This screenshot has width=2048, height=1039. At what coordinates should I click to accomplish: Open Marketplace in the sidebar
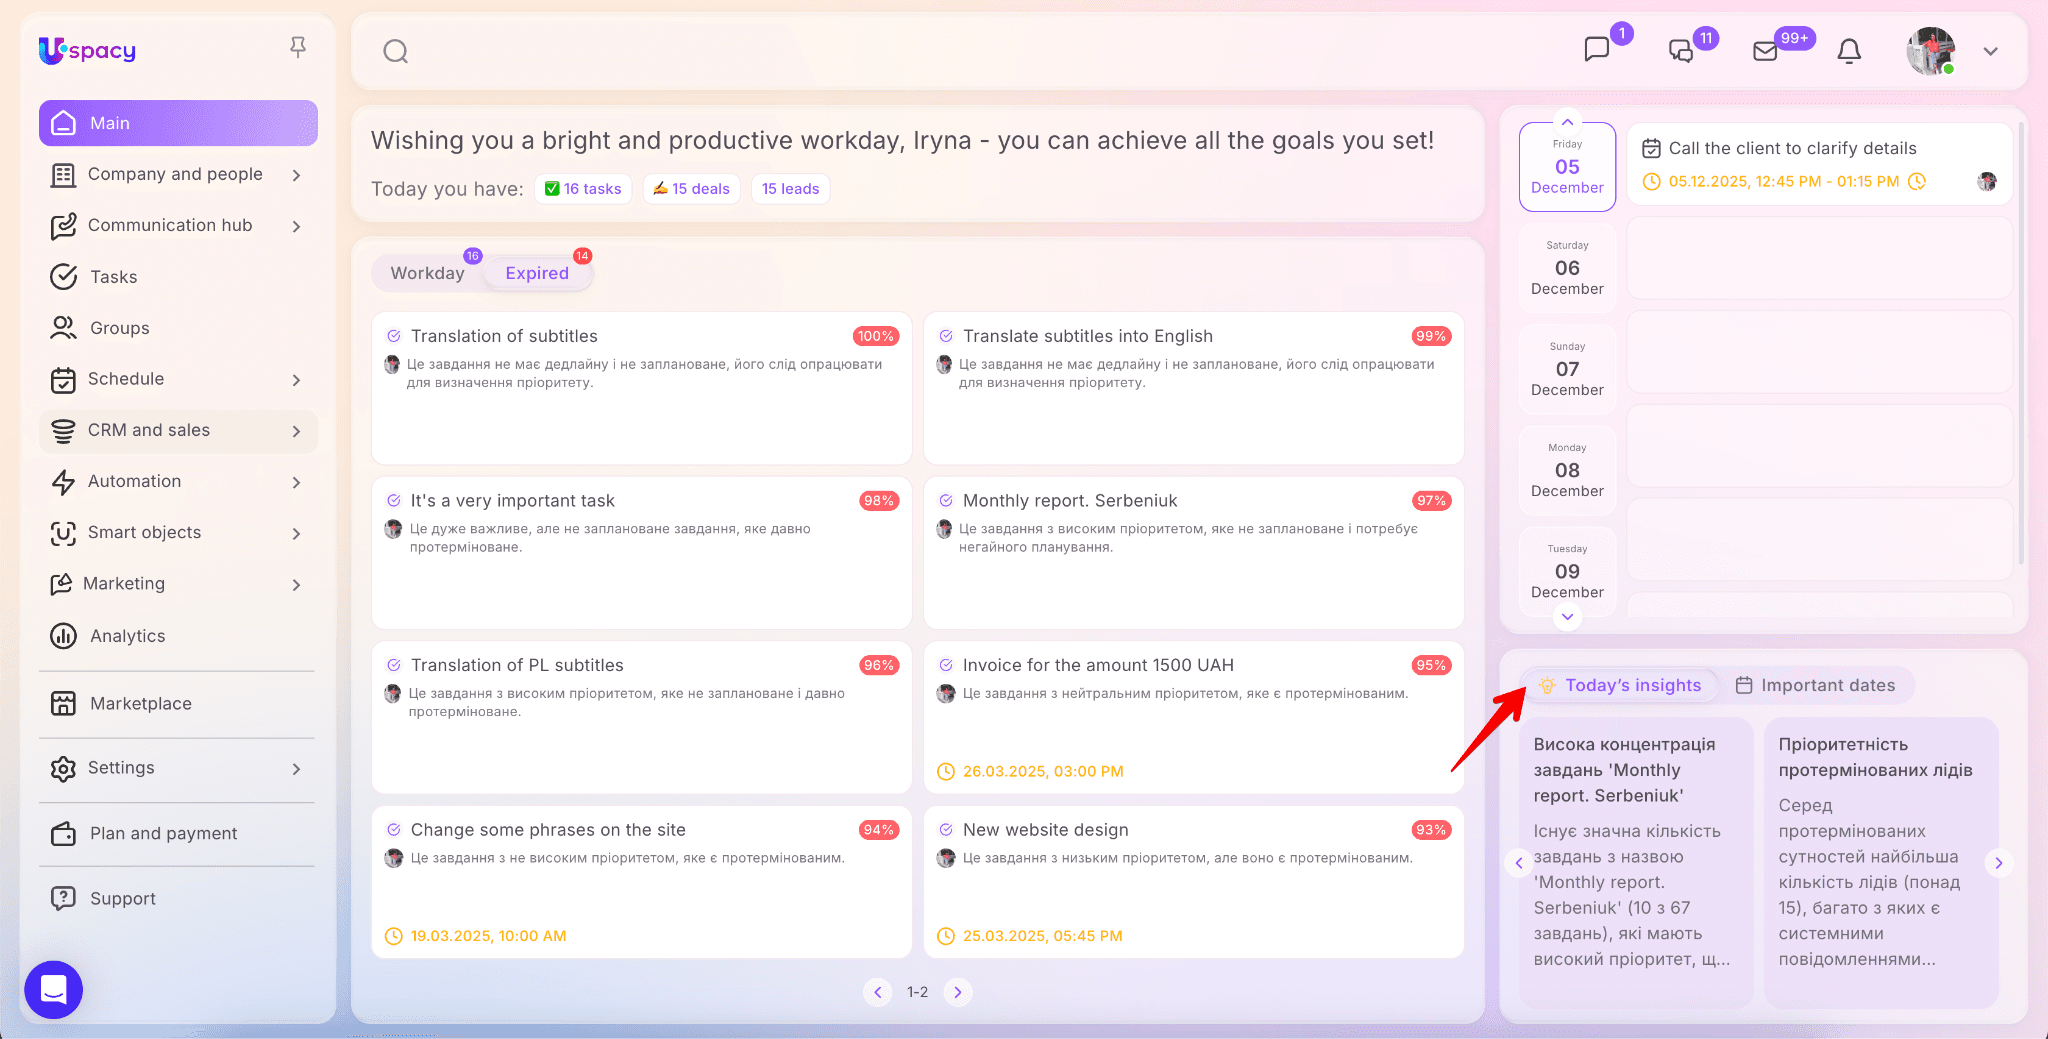tap(178, 704)
